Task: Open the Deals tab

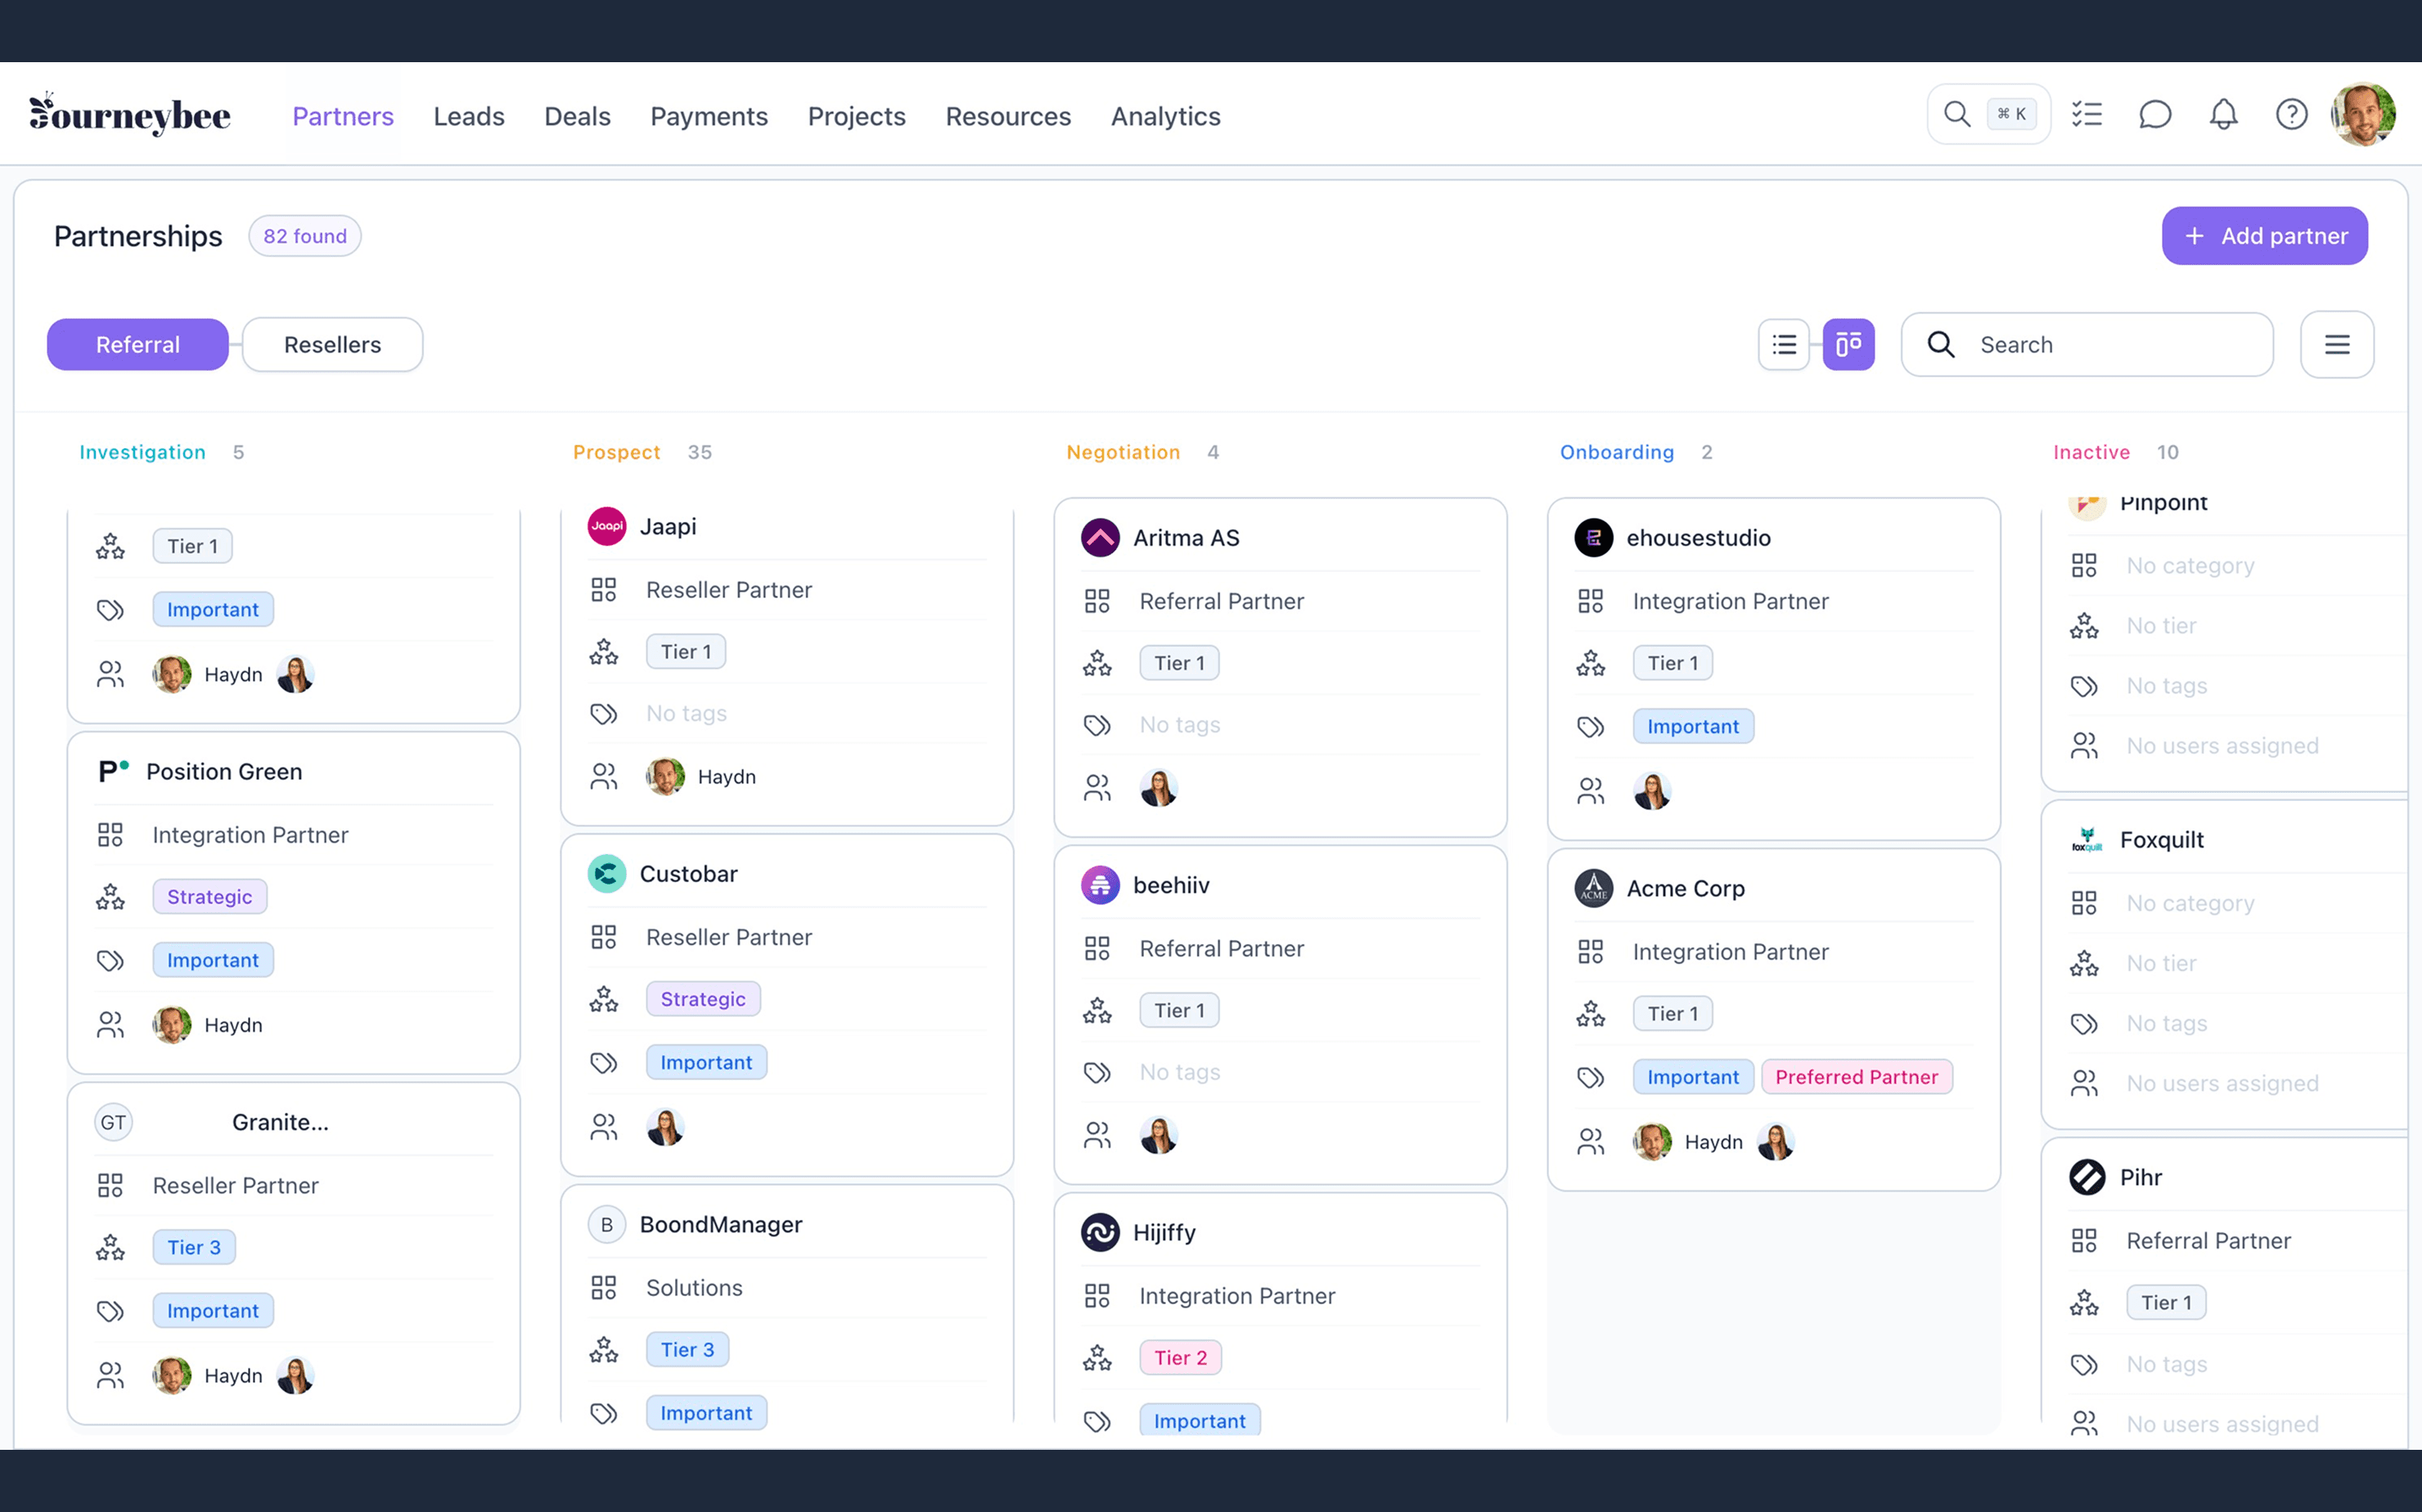Action: (x=577, y=117)
